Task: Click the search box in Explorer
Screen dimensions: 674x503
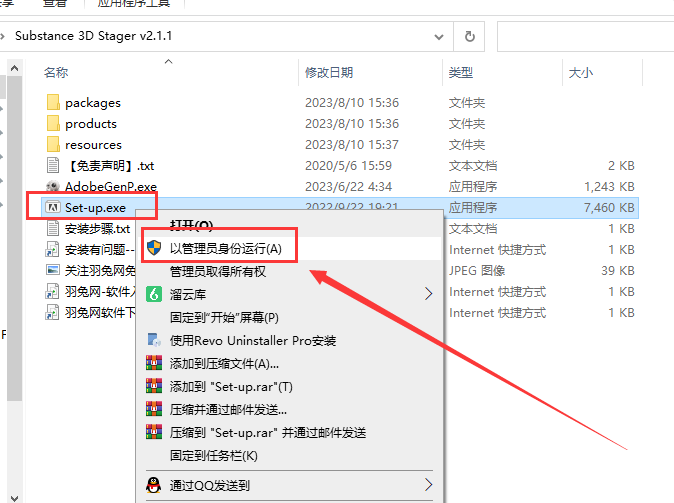Action: click(x=585, y=37)
